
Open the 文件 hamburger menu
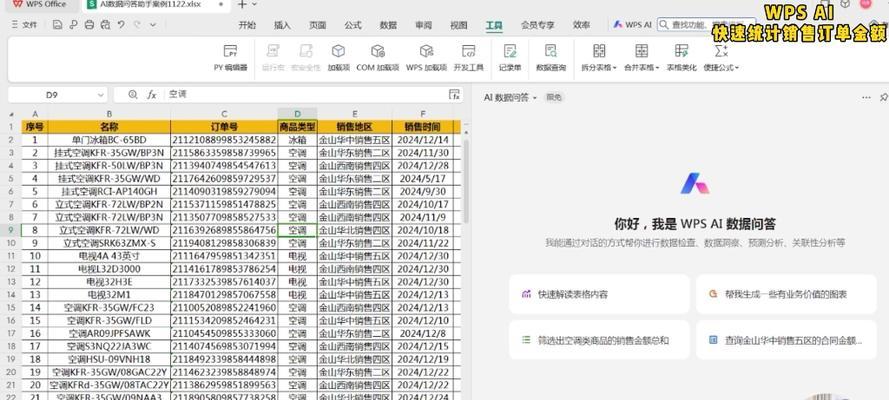click(x=24, y=25)
